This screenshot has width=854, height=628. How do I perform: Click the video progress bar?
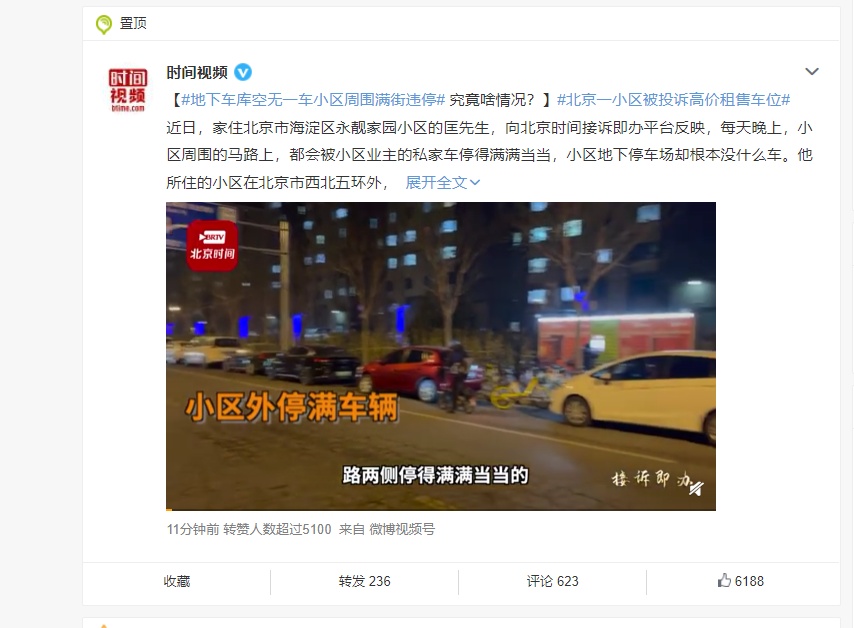click(441, 509)
